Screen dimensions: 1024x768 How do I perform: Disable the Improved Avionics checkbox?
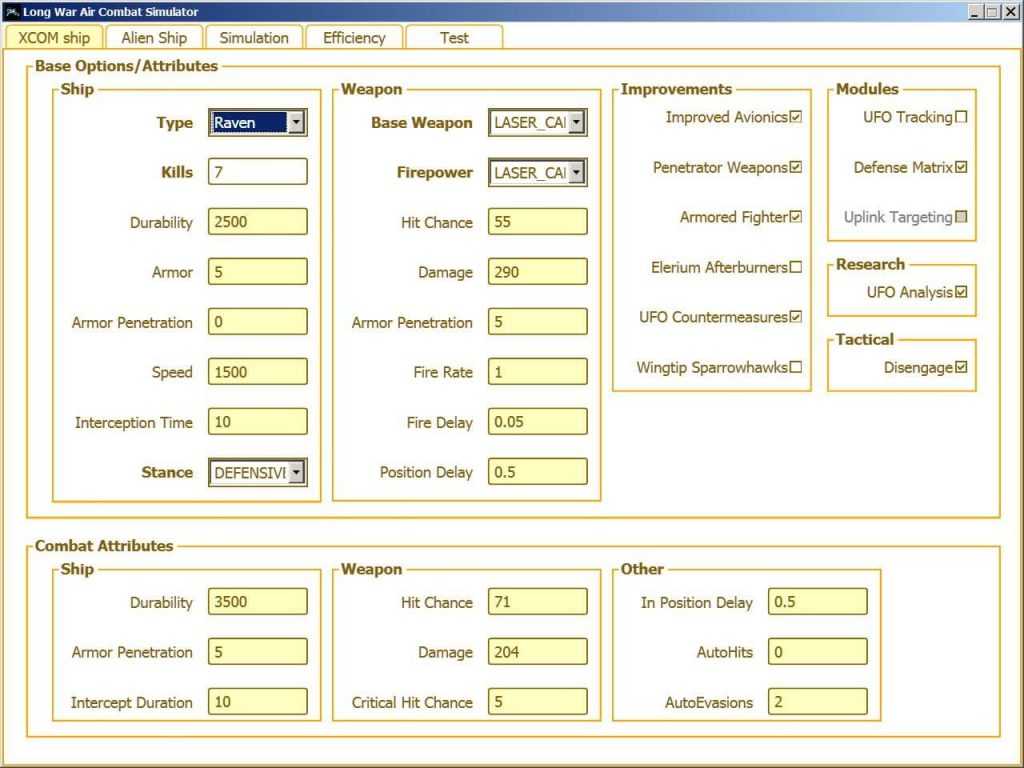(x=796, y=117)
